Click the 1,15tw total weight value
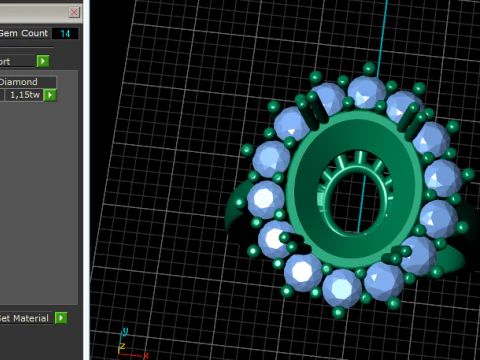Image resolution: width=480 pixels, height=360 pixels. [x=24, y=95]
